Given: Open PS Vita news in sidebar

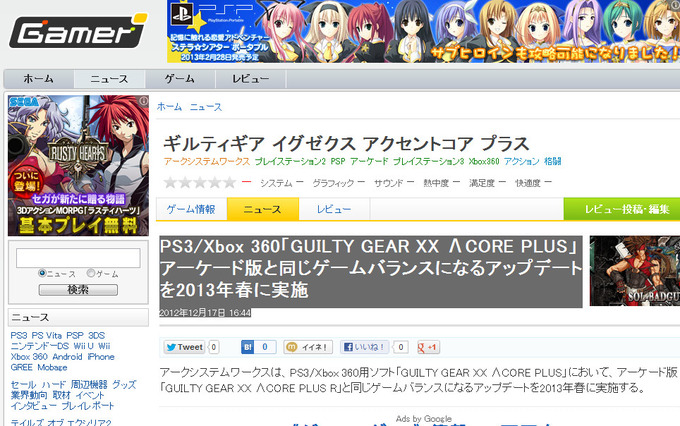Looking at the screenshot, I should [47, 335].
